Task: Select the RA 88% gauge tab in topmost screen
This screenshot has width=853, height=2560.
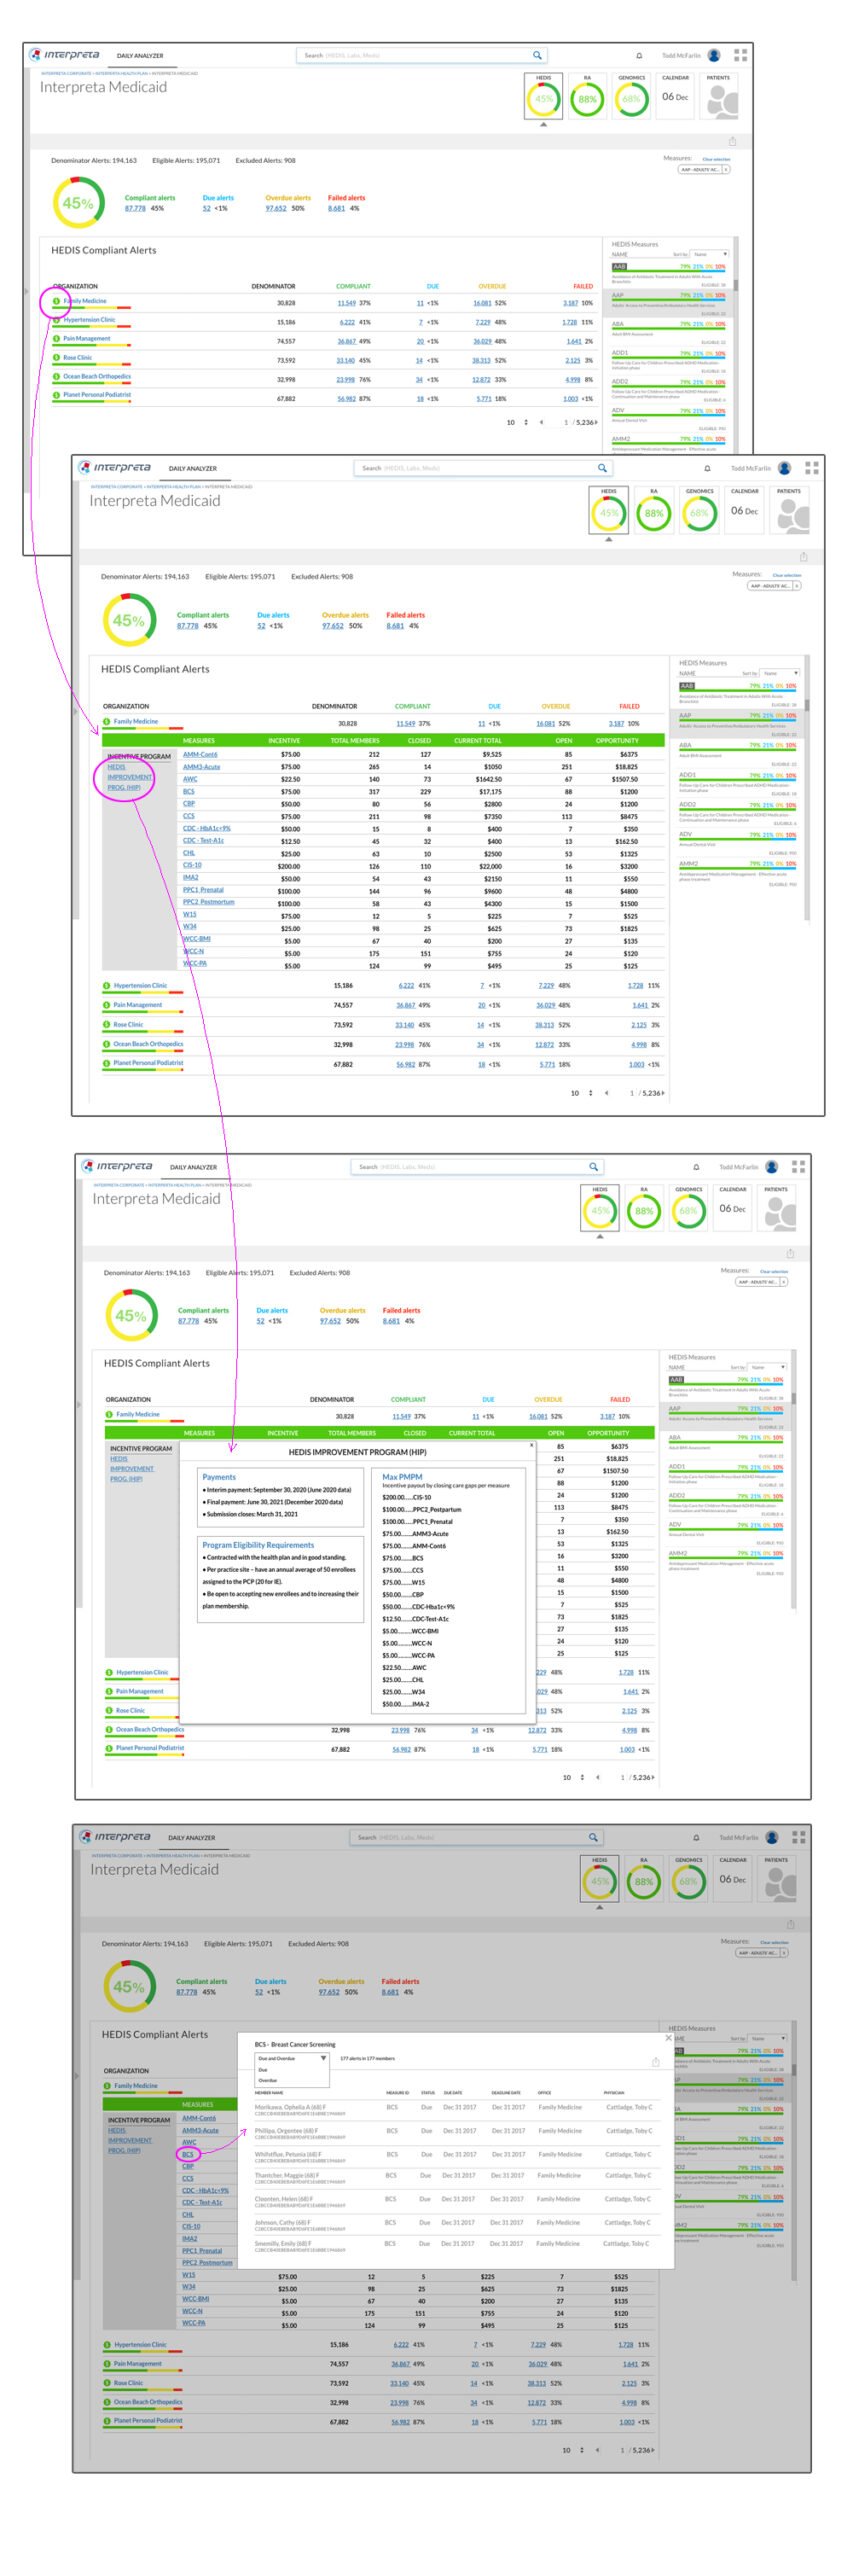Action: 587,98
